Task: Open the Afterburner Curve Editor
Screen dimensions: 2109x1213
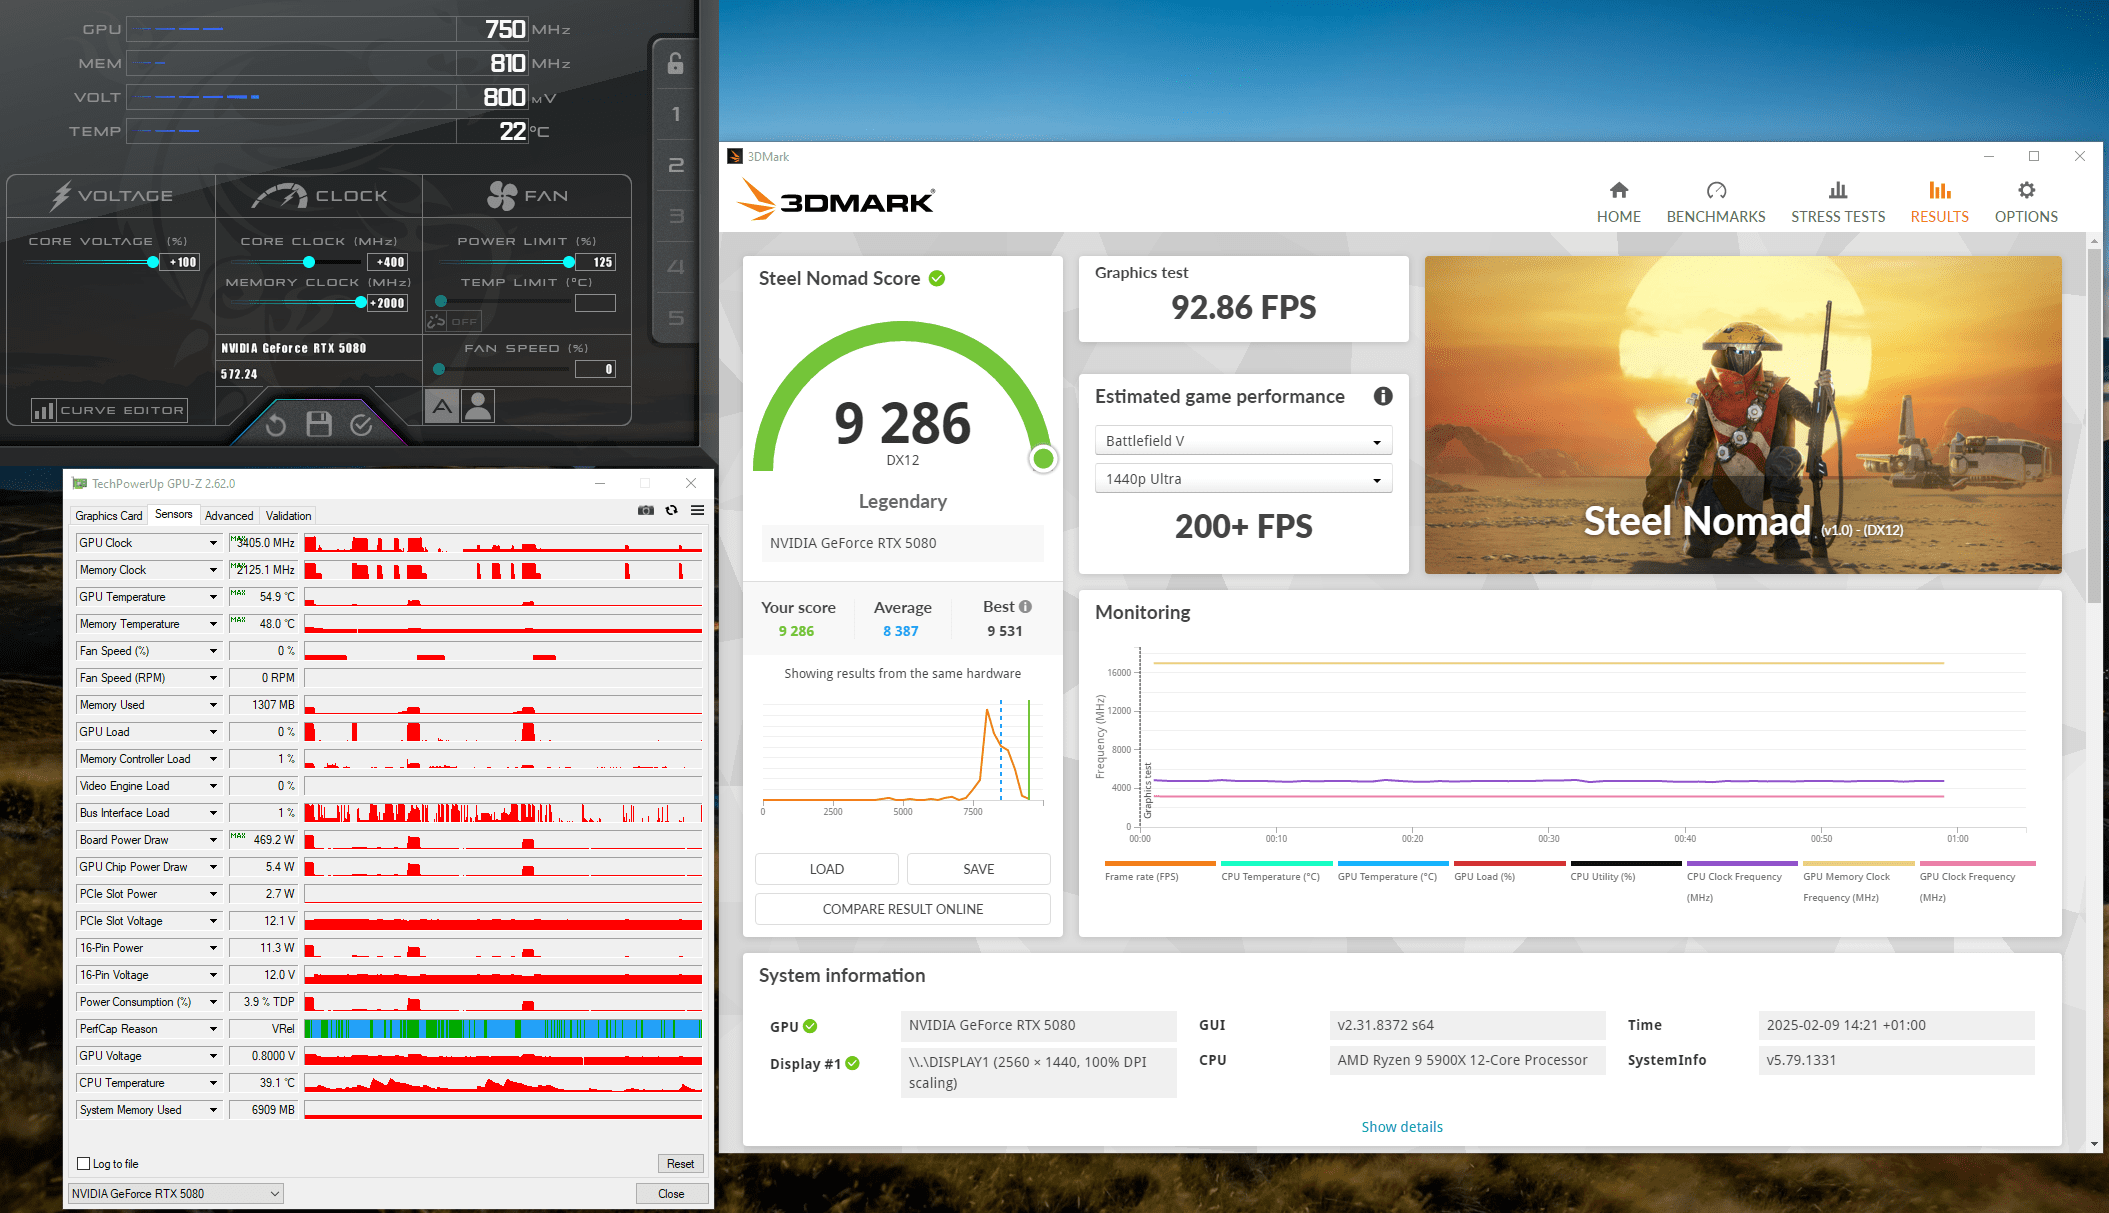Action: click(x=111, y=410)
